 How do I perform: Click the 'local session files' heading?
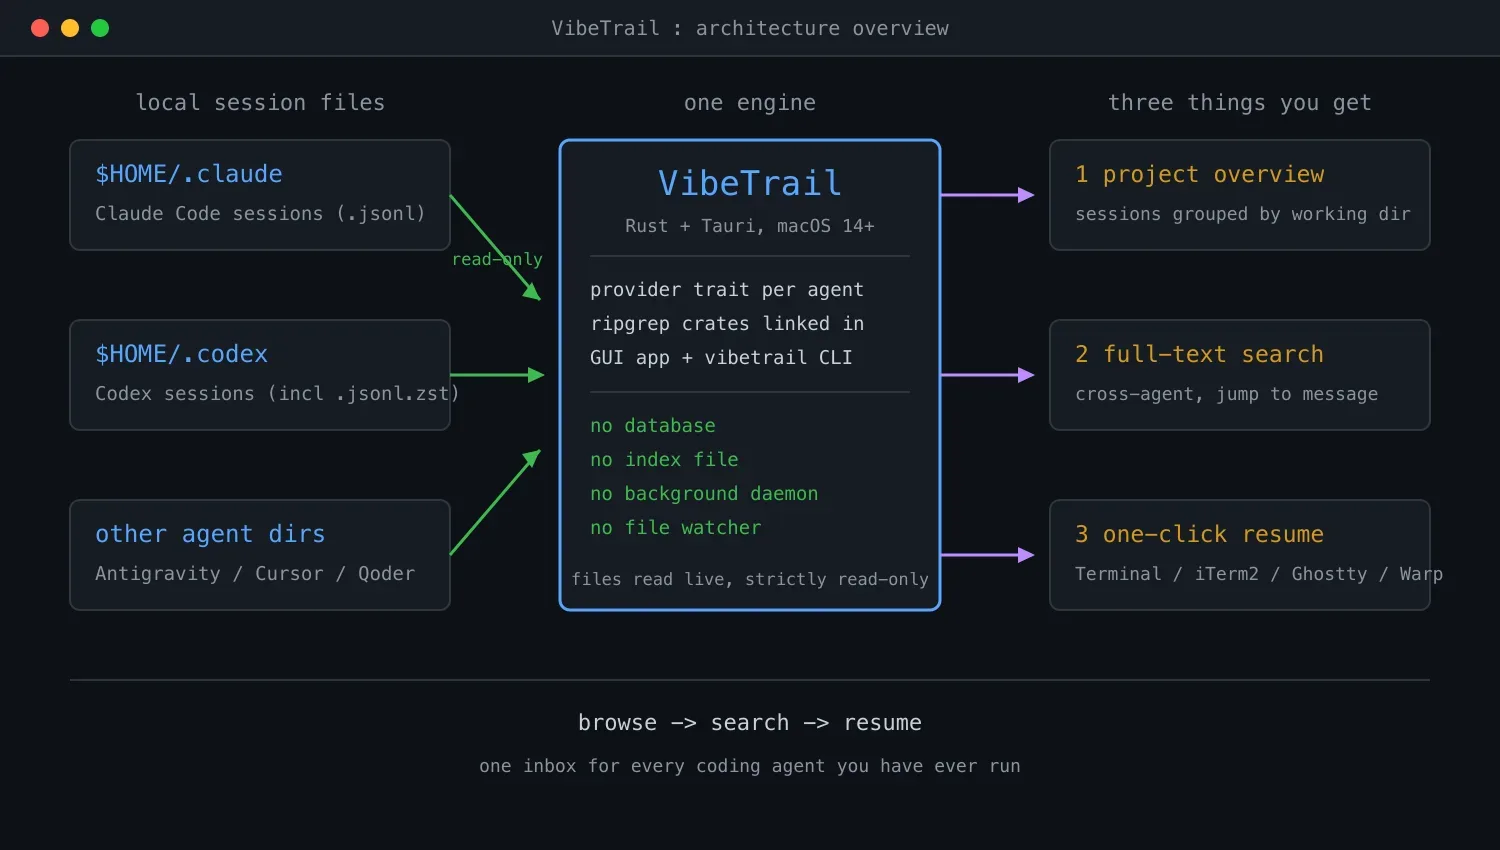coord(260,102)
